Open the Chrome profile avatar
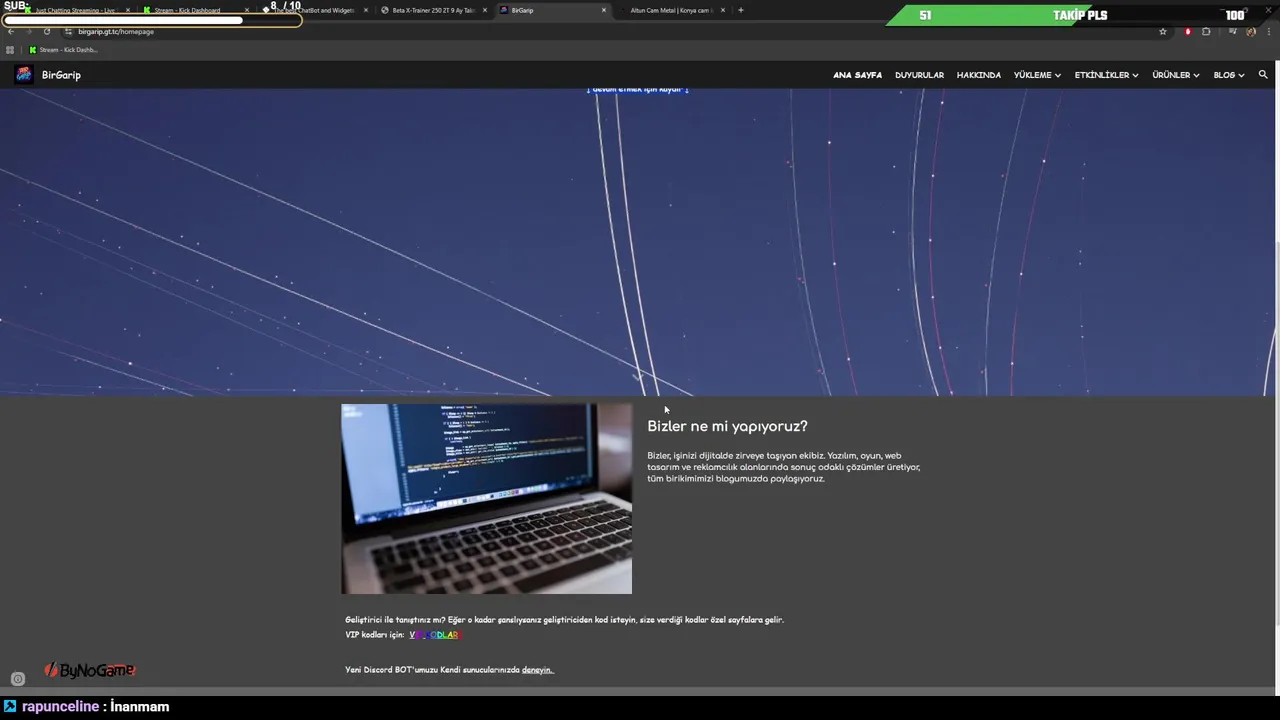This screenshot has height=720, width=1280. pos(1251,31)
